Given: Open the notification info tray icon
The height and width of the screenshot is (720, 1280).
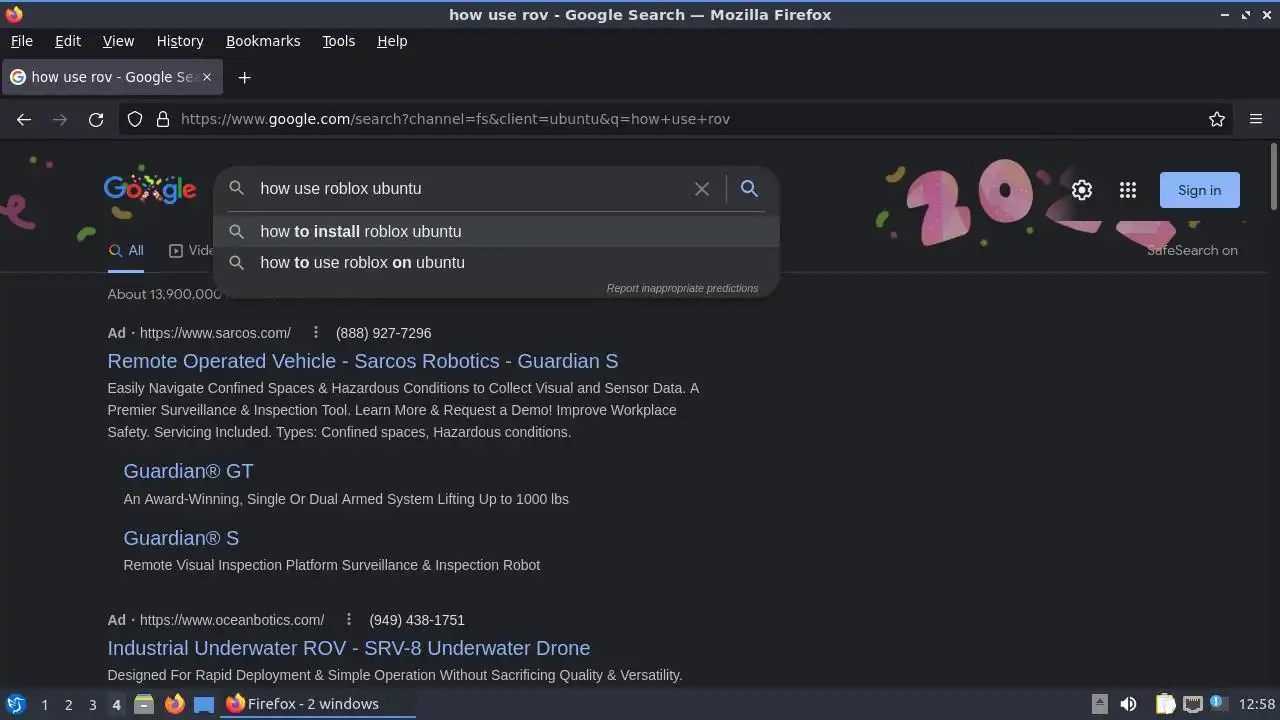Looking at the screenshot, I should [x=1218, y=704].
